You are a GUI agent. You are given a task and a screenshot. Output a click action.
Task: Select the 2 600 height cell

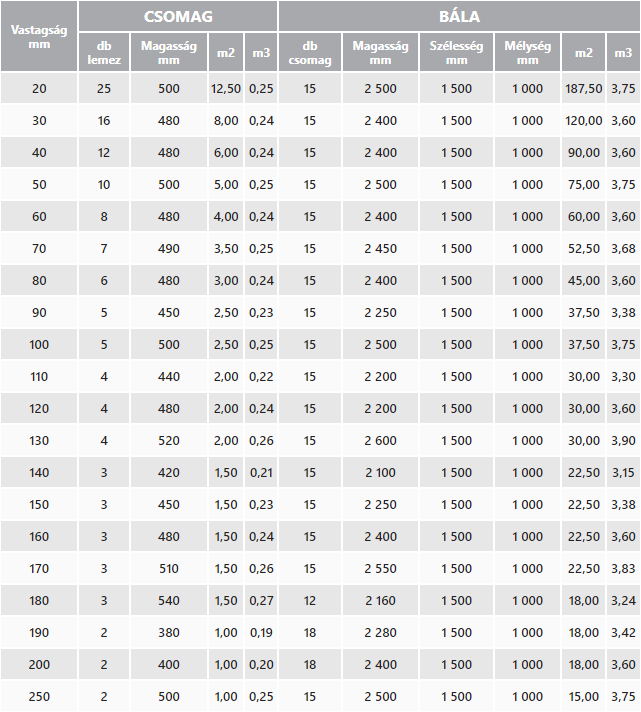coord(380,441)
